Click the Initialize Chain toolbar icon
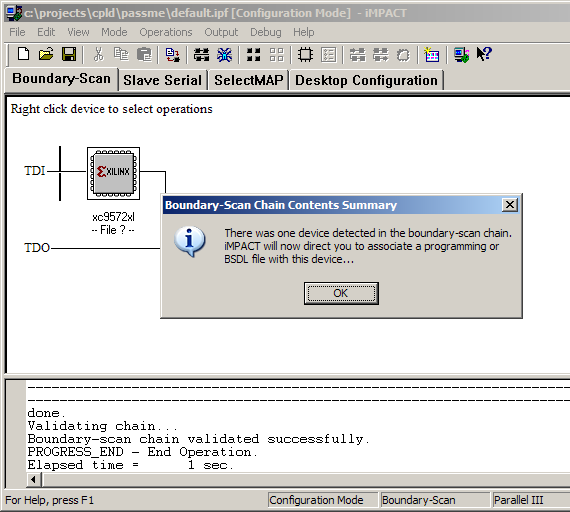The width and height of the screenshot is (570, 512). [x=201, y=55]
